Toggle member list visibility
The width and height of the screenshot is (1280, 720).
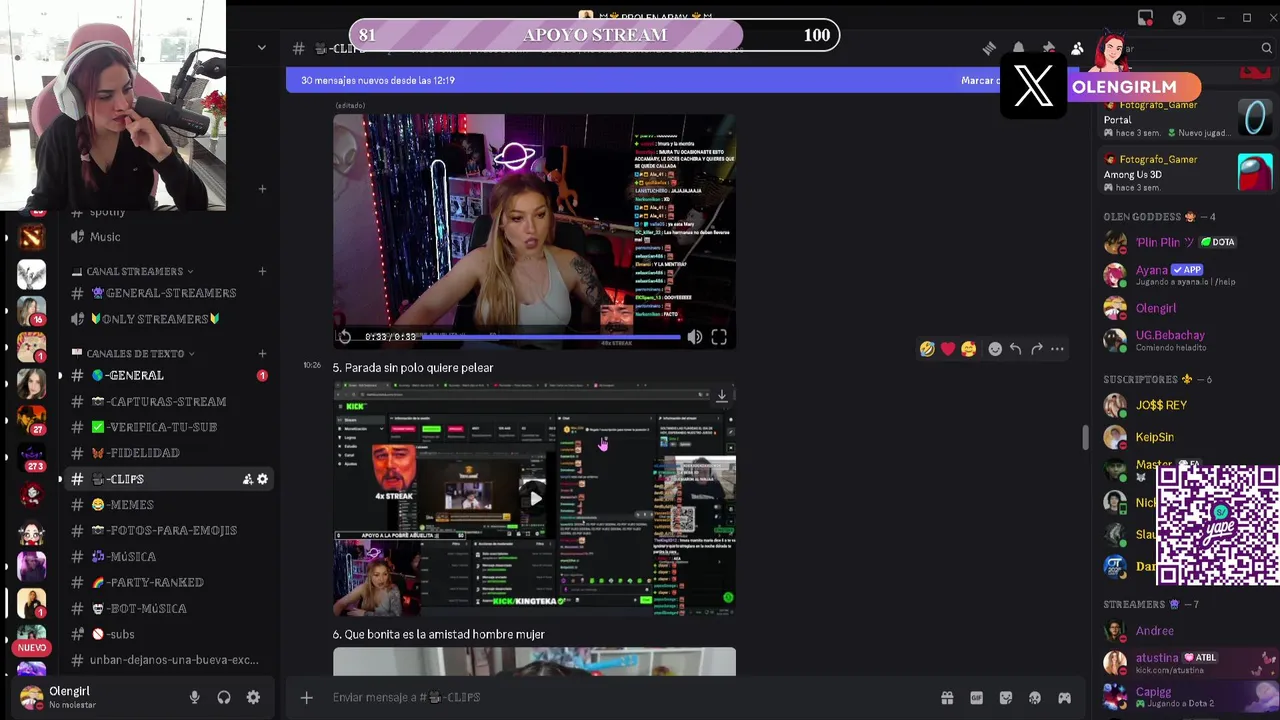click(x=1077, y=48)
